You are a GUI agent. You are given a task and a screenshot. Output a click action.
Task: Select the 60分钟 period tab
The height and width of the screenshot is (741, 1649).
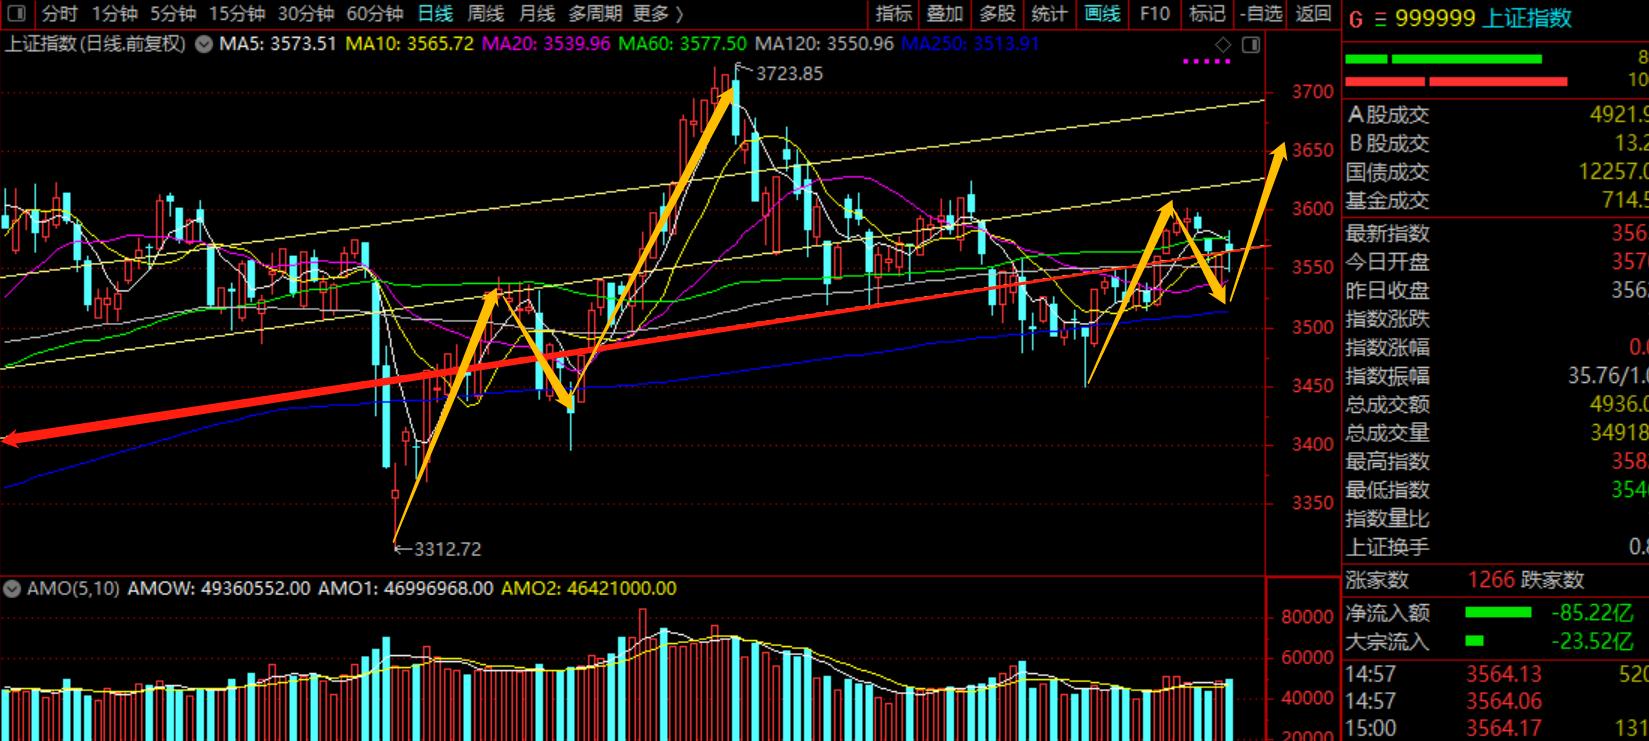coord(374,13)
